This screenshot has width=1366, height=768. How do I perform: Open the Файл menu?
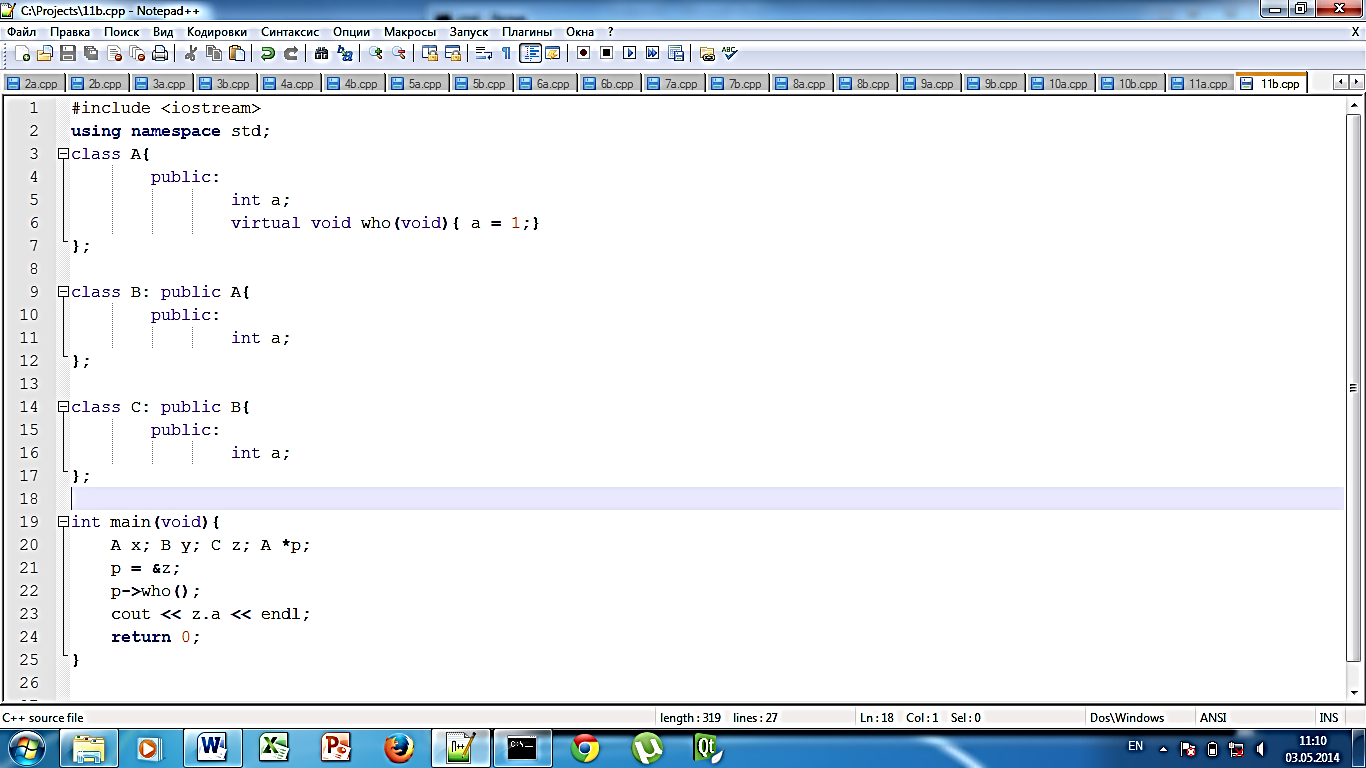coord(21,32)
